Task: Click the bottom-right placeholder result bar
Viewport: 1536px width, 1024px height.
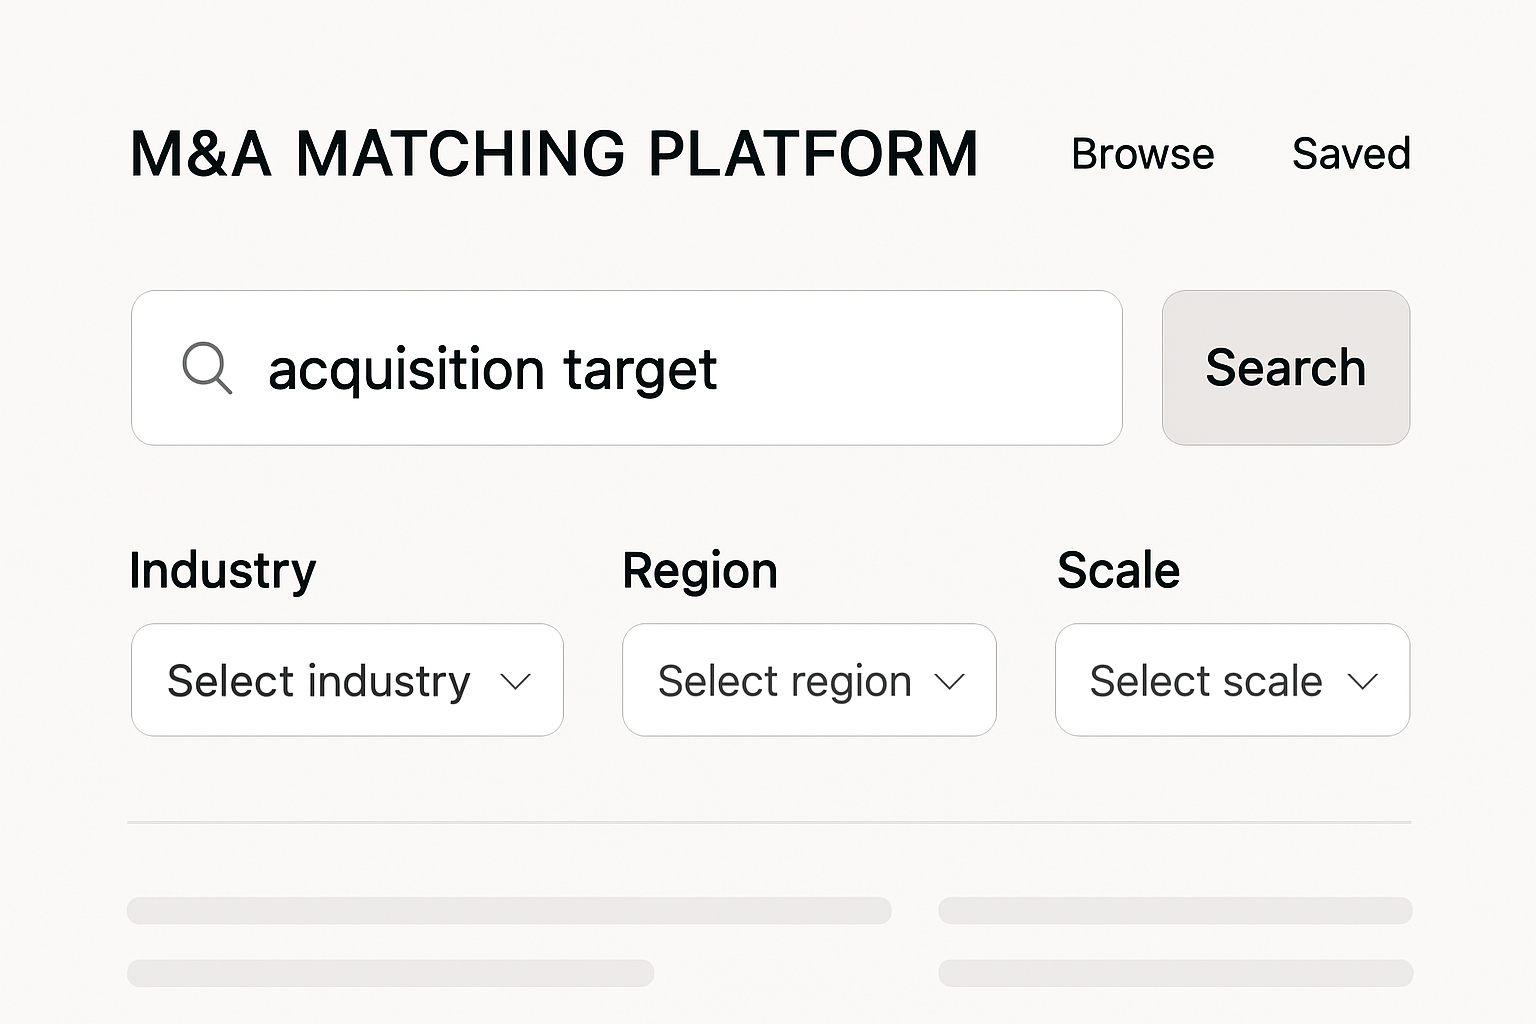Action: click(x=1175, y=973)
